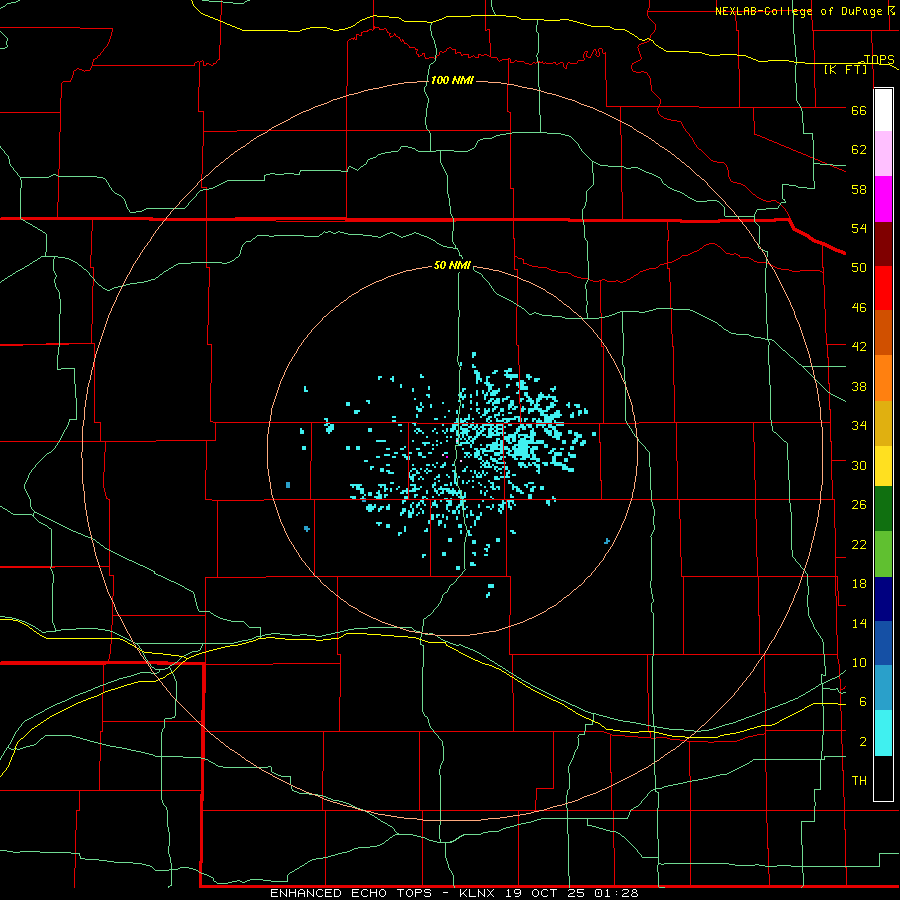
Task: Select the cyan legend swatch
Action: [x=883, y=733]
